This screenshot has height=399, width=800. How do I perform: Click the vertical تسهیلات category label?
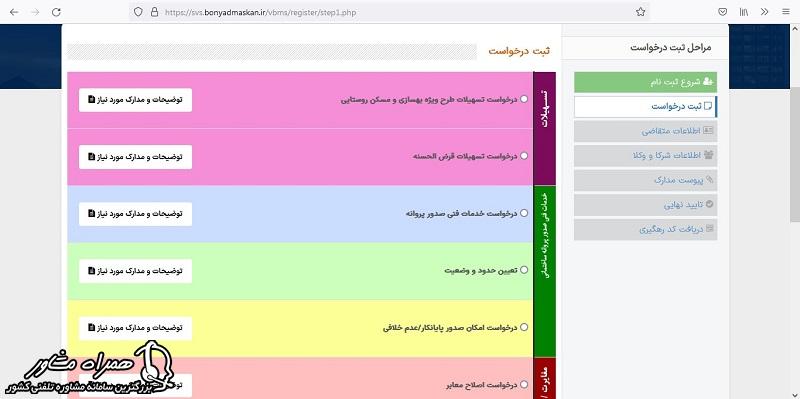pyautogui.click(x=544, y=128)
